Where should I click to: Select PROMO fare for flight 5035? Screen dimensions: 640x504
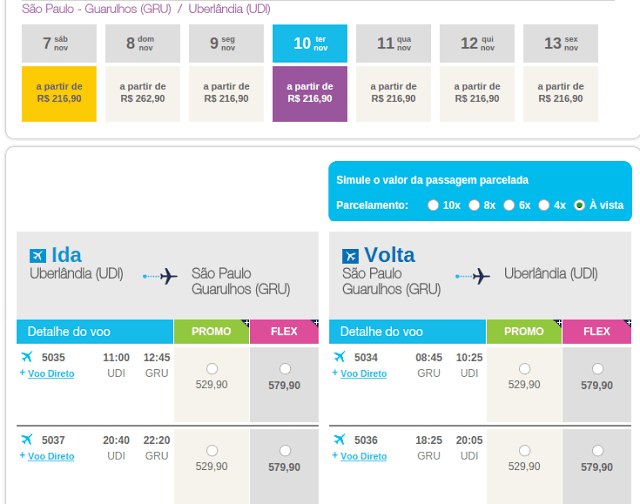[x=212, y=369]
